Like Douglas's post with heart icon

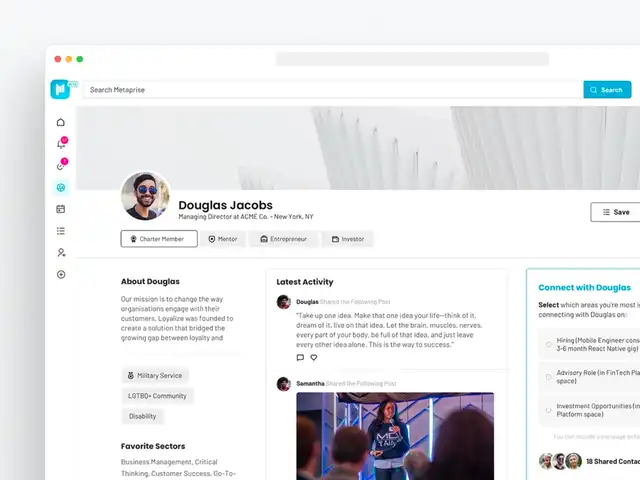coord(313,358)
